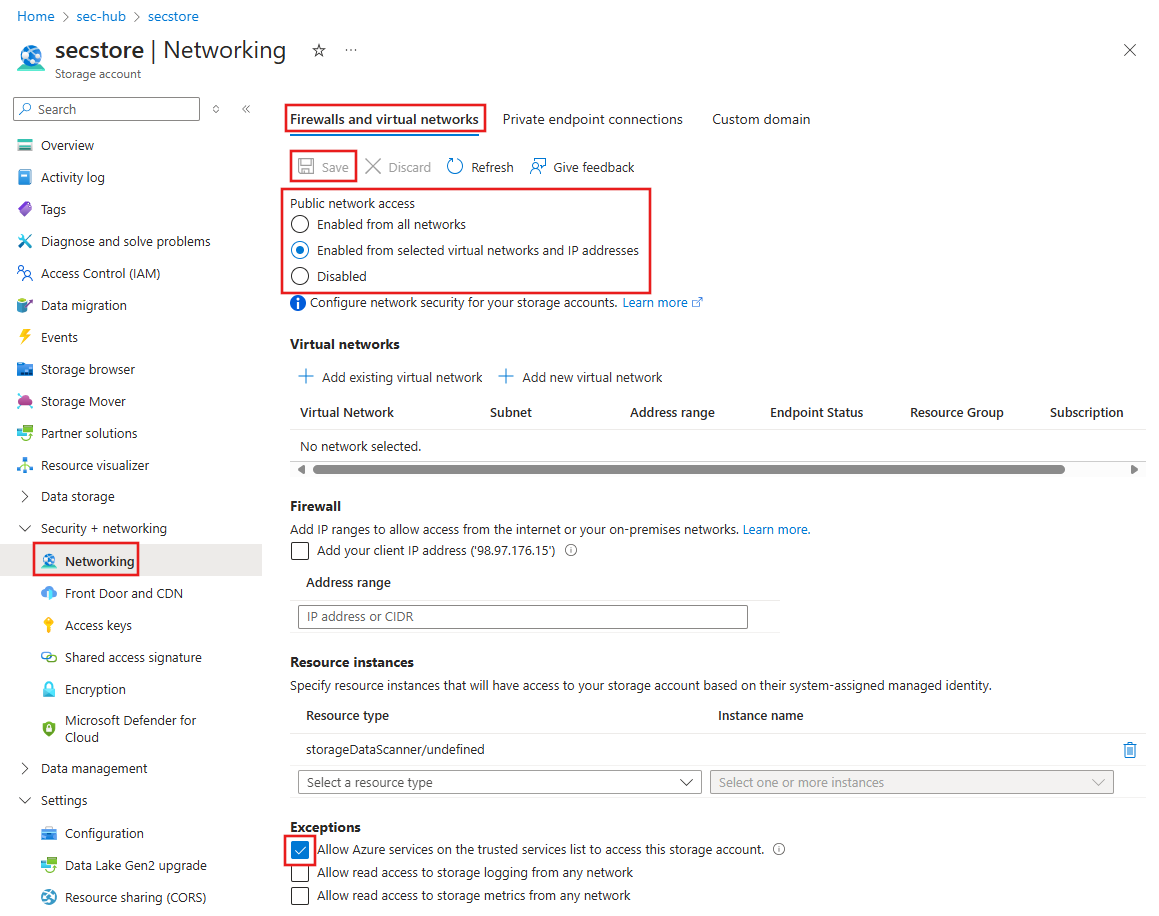Click the Configuration icon

coord(49,833)
